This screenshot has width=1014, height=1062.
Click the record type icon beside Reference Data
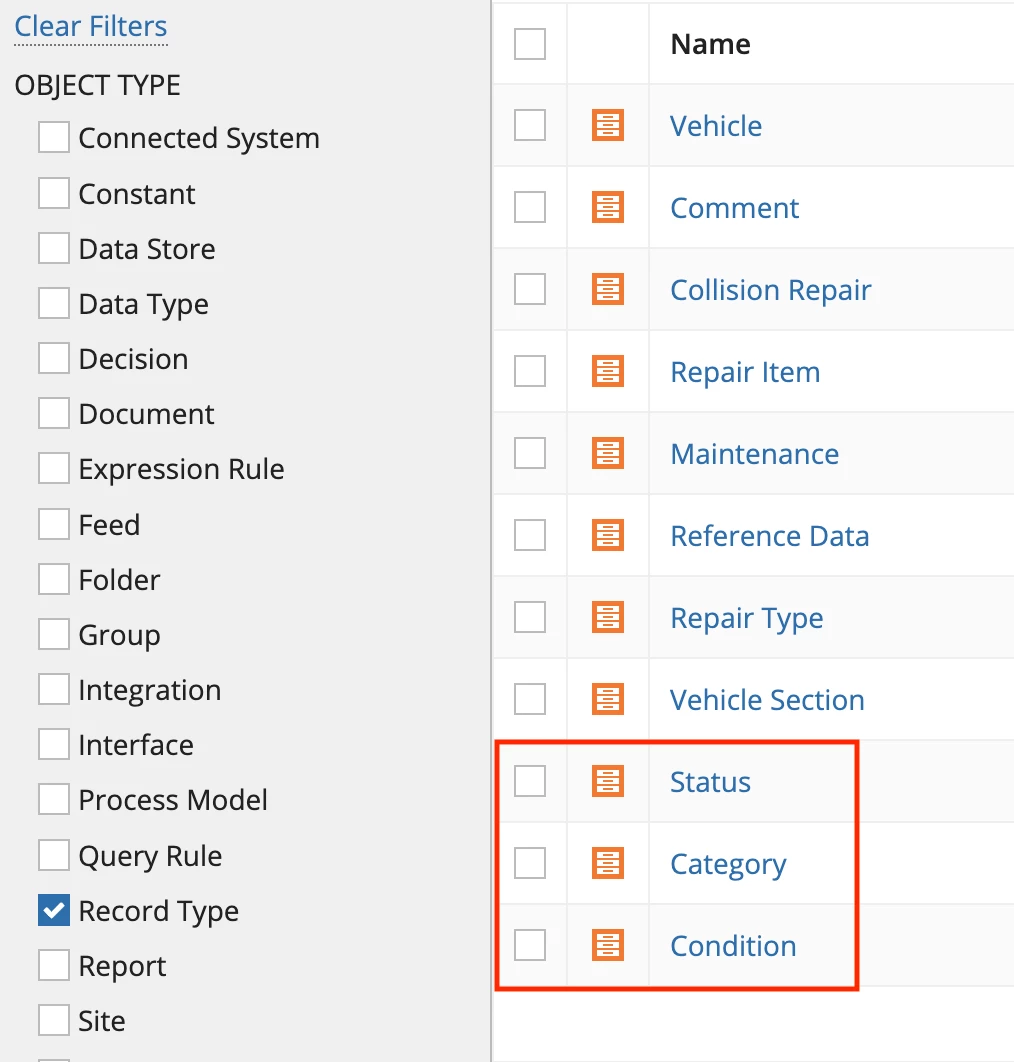608,535
